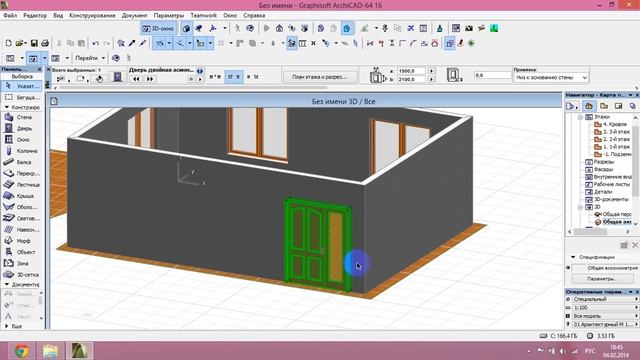Image resolution: width=640 pixels, height=360 pixels.
Task: Click the New document icon
Action: (8, 43)
